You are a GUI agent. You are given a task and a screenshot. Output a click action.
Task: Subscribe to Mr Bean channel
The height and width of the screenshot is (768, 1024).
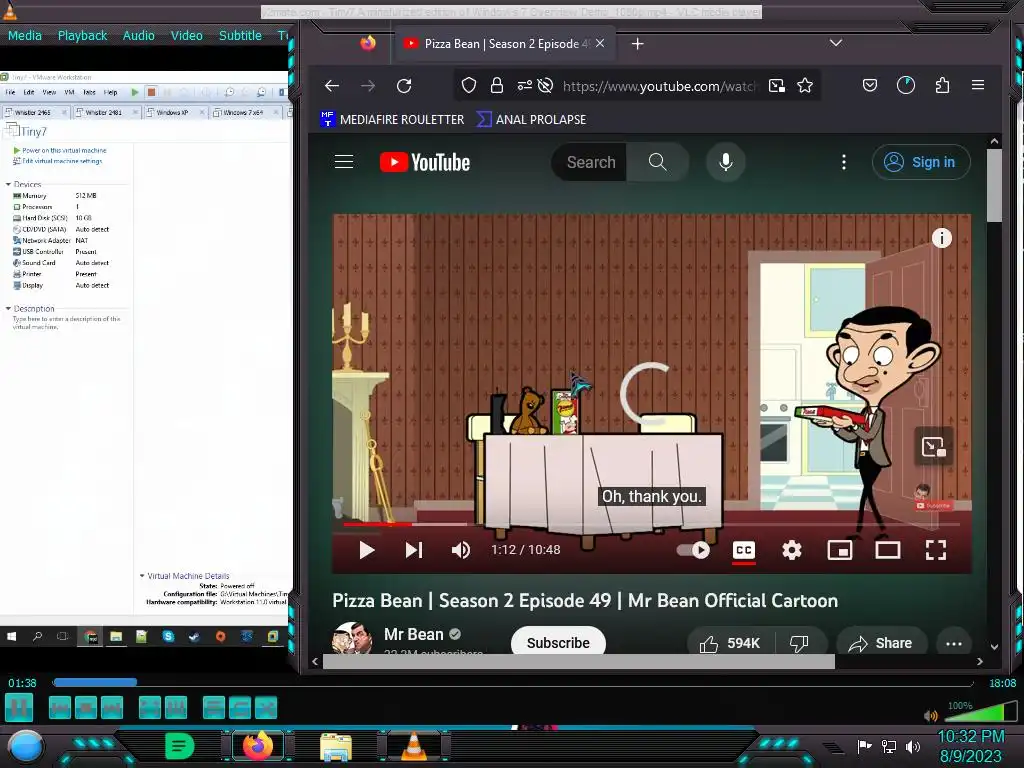[558, 643]
